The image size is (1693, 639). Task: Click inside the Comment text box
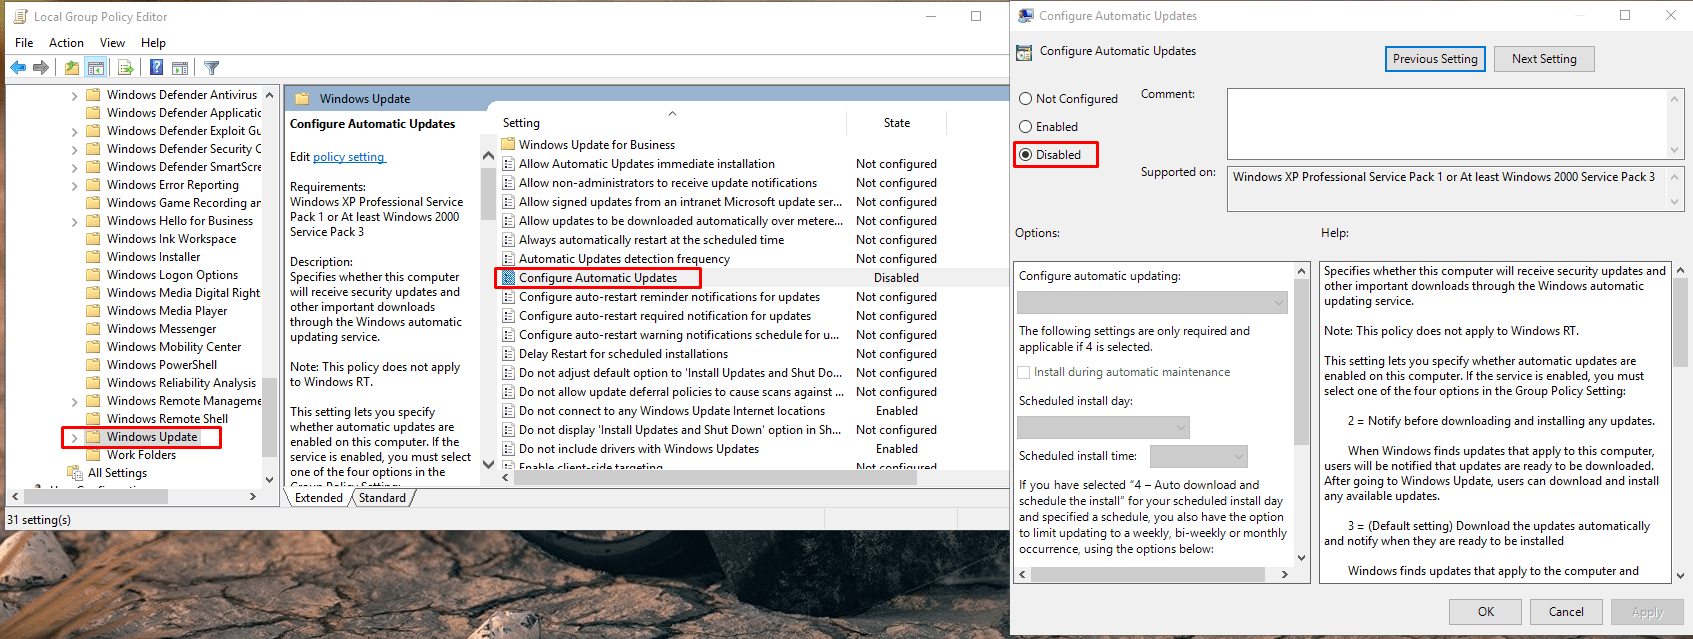point(1447,123)
